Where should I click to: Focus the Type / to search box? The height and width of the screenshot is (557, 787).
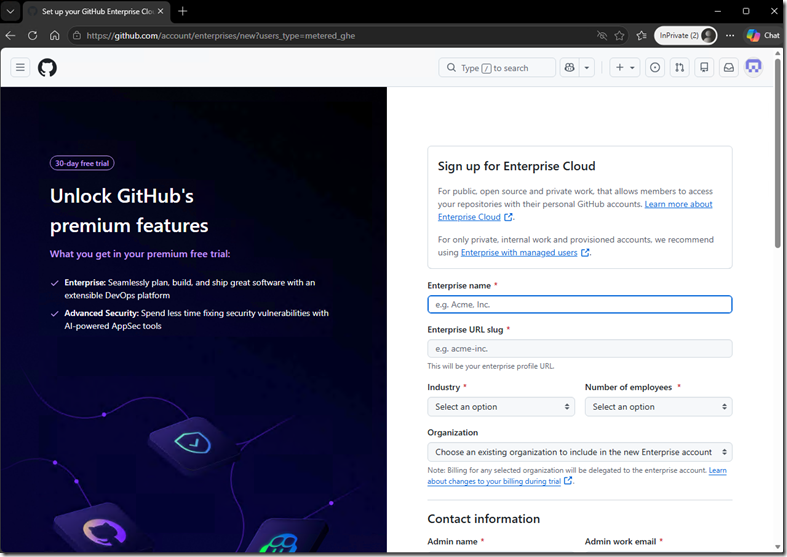(x=497, y=67)
